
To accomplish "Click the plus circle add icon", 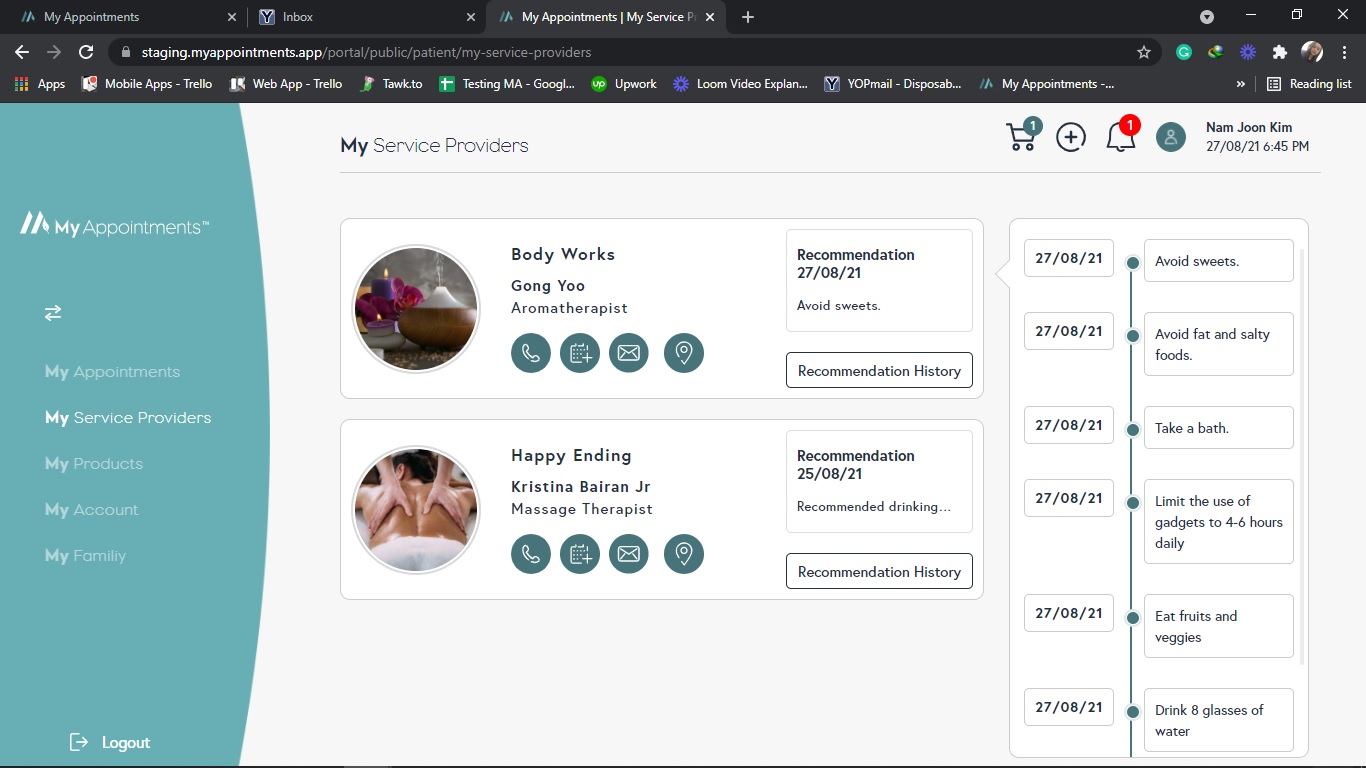I will [1071, 137].
